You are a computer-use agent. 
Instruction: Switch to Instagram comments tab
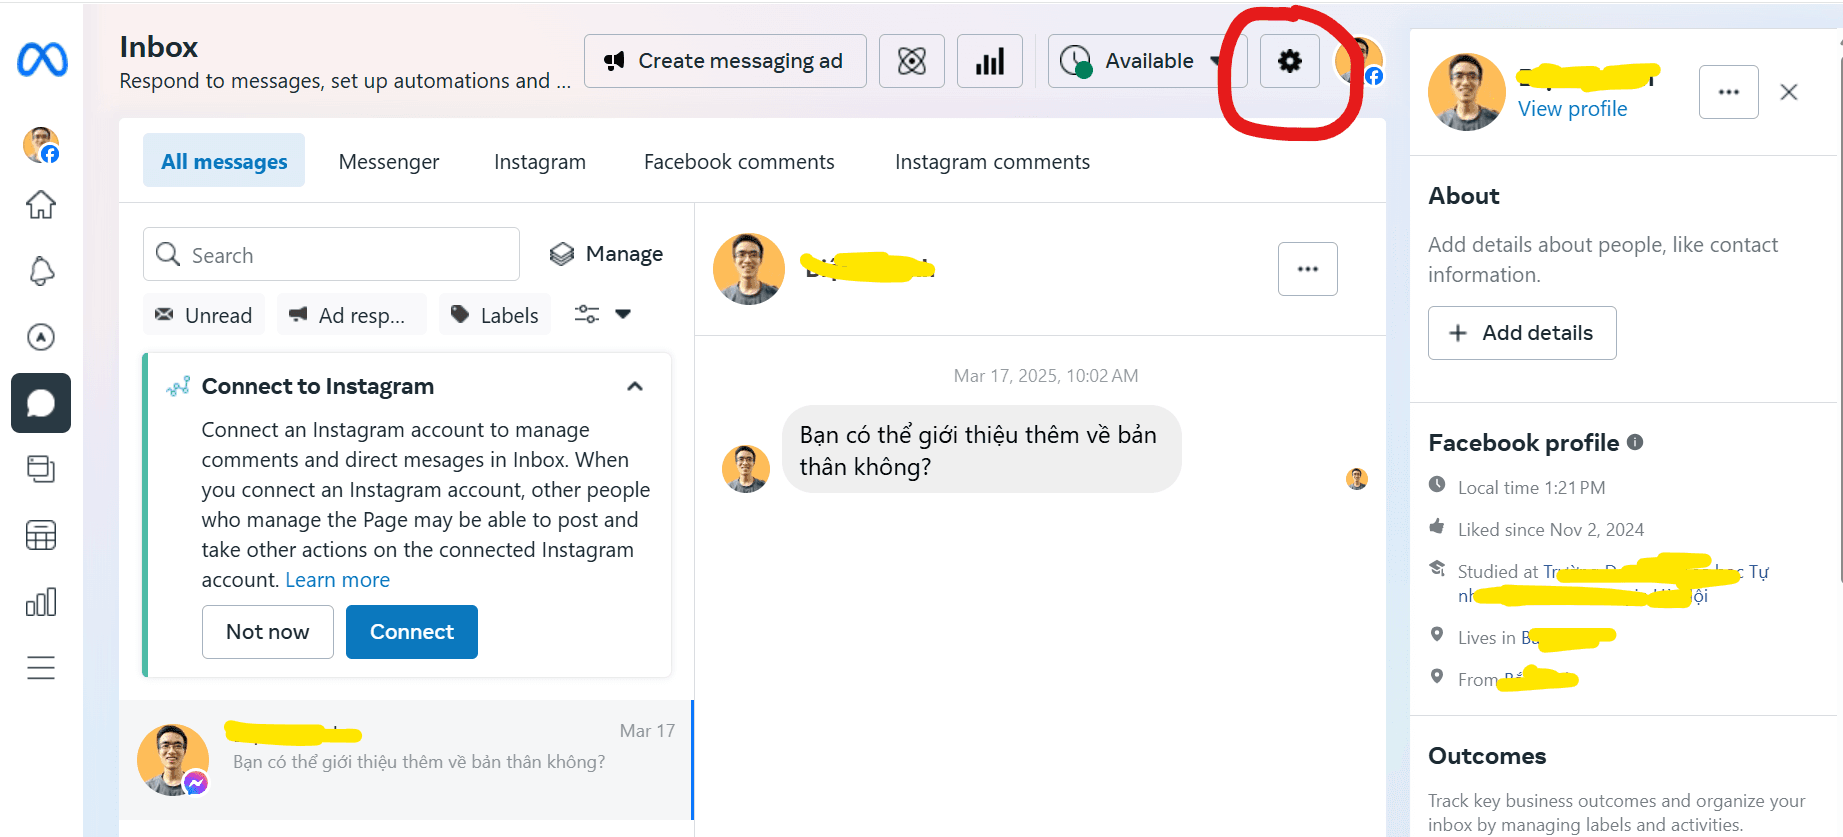[x=992, y=162]
